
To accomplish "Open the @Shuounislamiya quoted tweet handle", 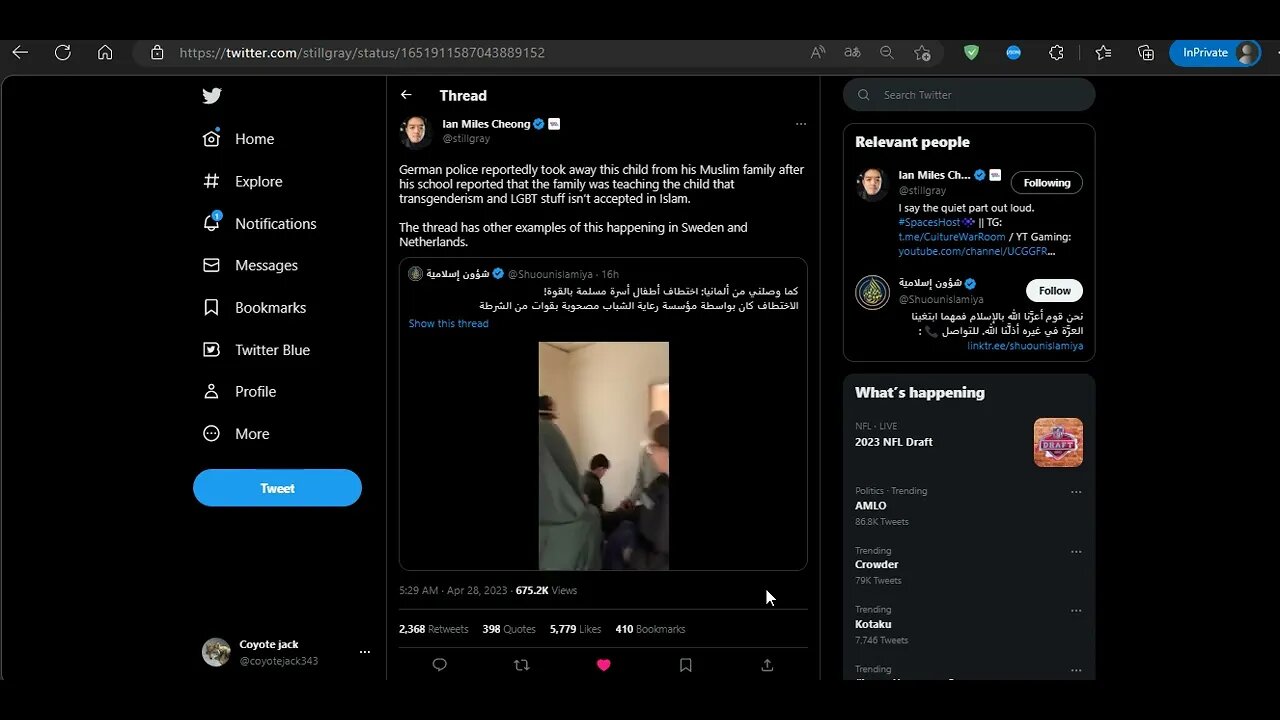I will click(x=550, y=274).
